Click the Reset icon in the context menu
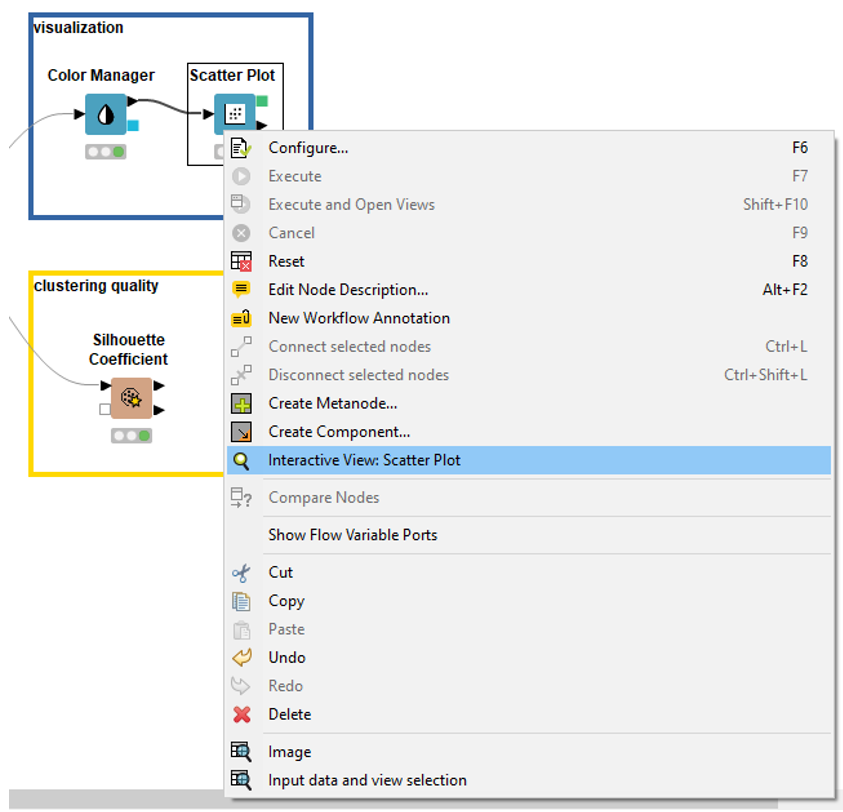Screen dimensions: 843x812 pyautogui.click(x=241, y=260)
